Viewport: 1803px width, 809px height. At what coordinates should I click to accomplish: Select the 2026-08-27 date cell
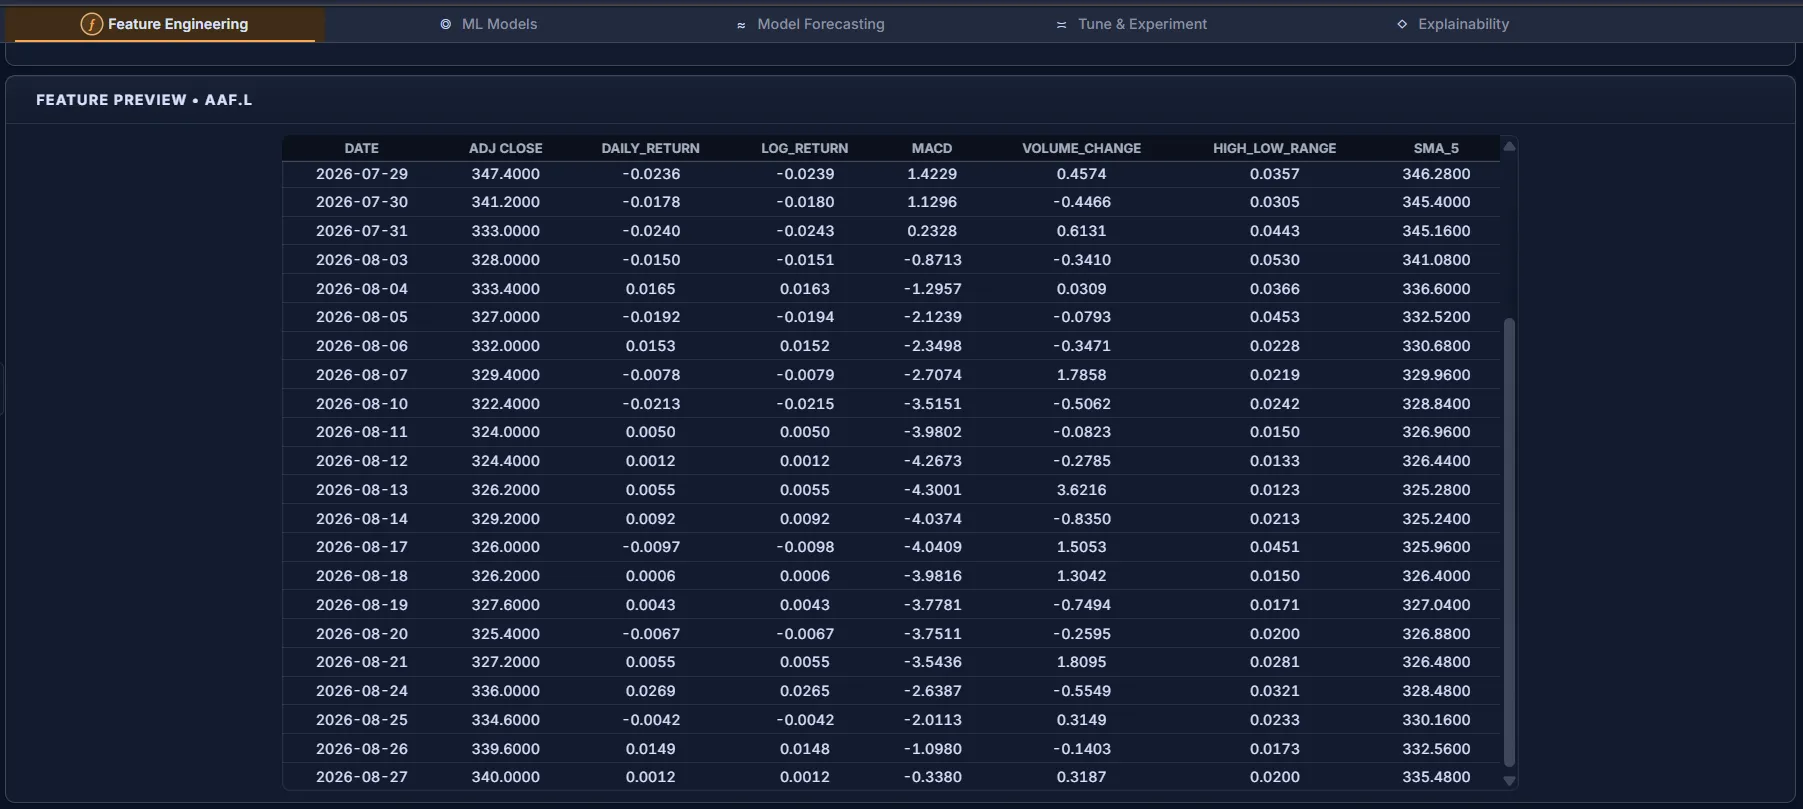pyautogui.click(x=362, y=777)
